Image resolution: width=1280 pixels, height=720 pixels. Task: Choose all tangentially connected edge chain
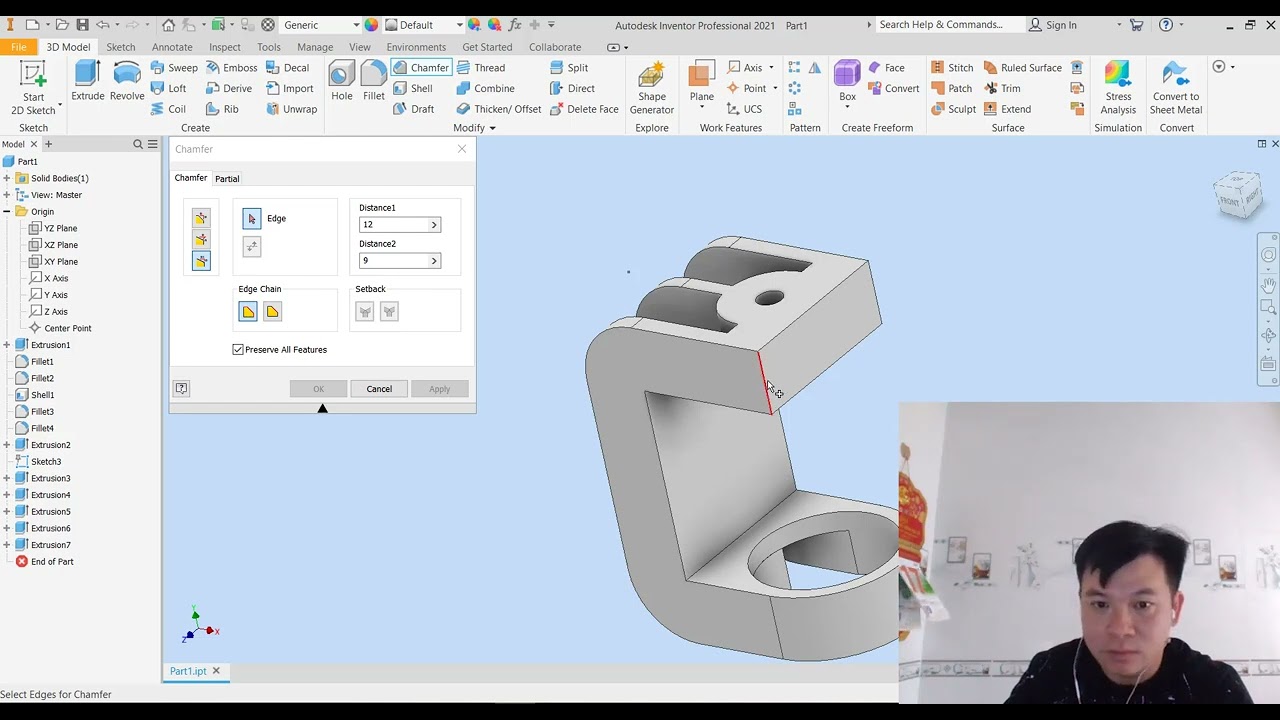[x=248, y=312]
